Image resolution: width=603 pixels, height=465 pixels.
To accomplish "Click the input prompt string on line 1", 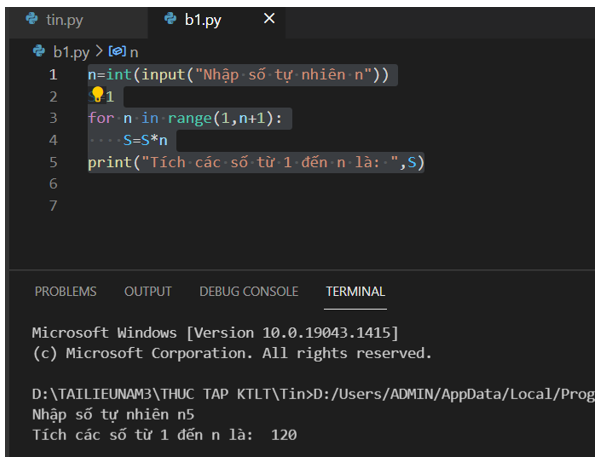I will [x=283, y=75].
